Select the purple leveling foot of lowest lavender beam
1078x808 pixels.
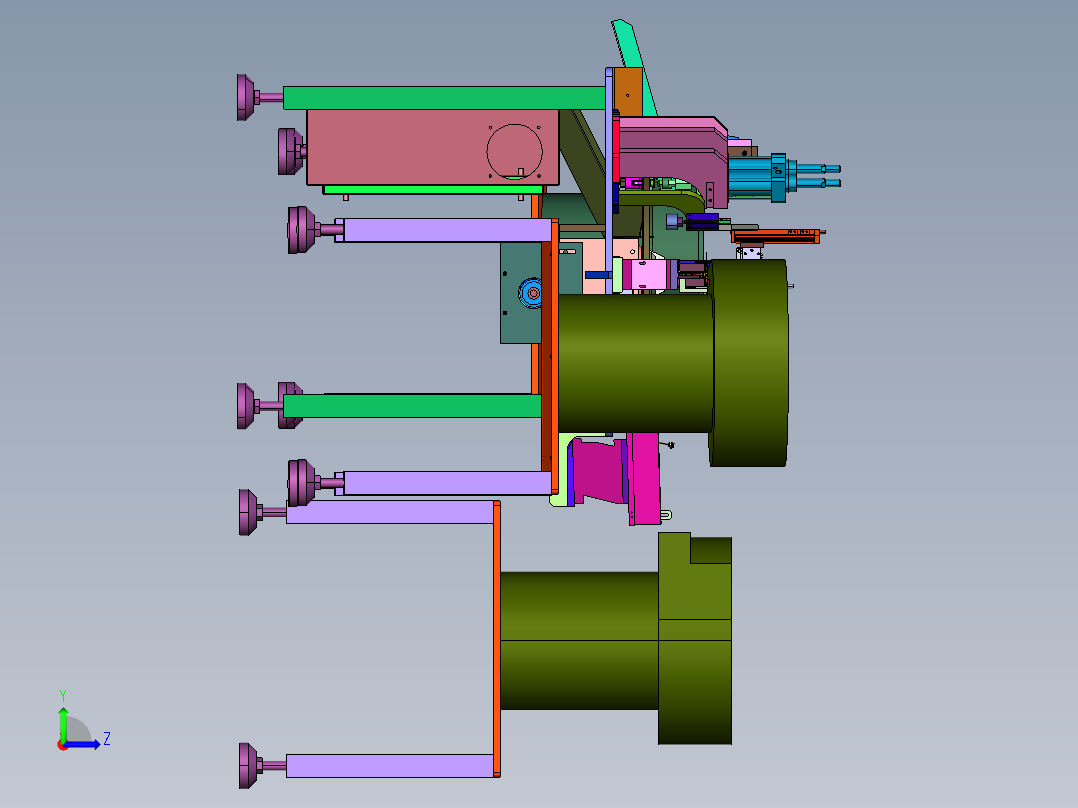pyautogui.click(x=250, y=765)
